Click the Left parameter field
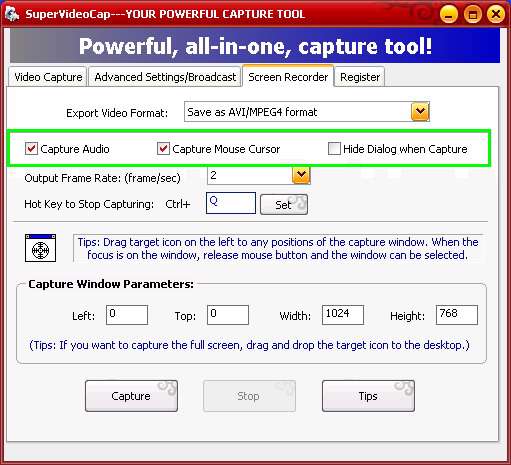 [127, 315]
